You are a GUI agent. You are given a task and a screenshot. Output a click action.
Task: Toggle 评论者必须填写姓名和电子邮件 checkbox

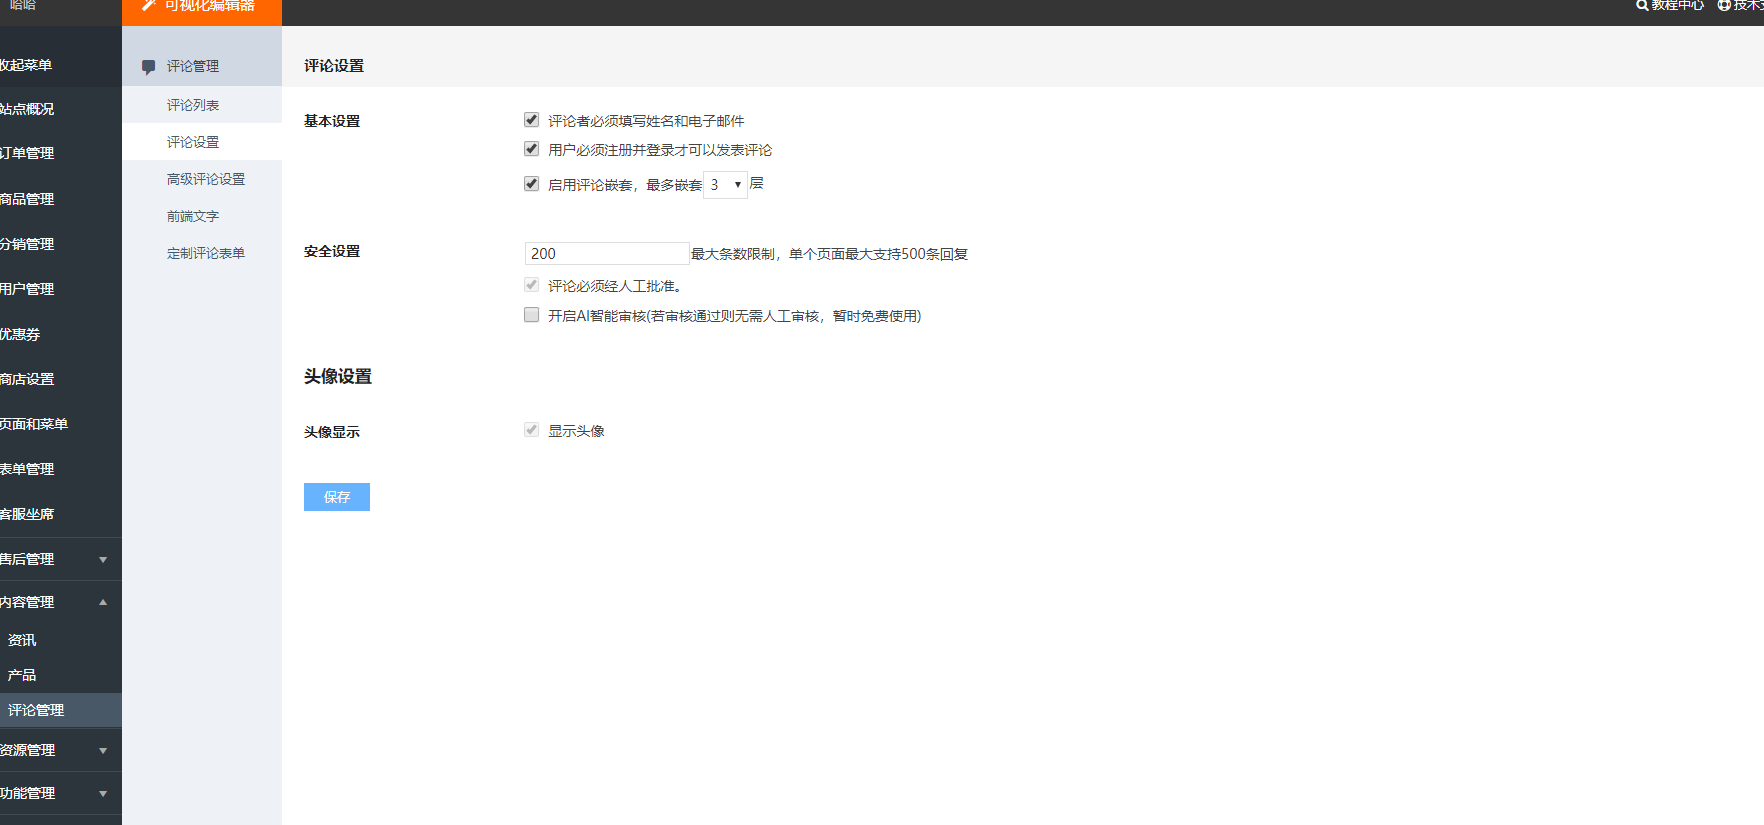(x=531, y=120)
